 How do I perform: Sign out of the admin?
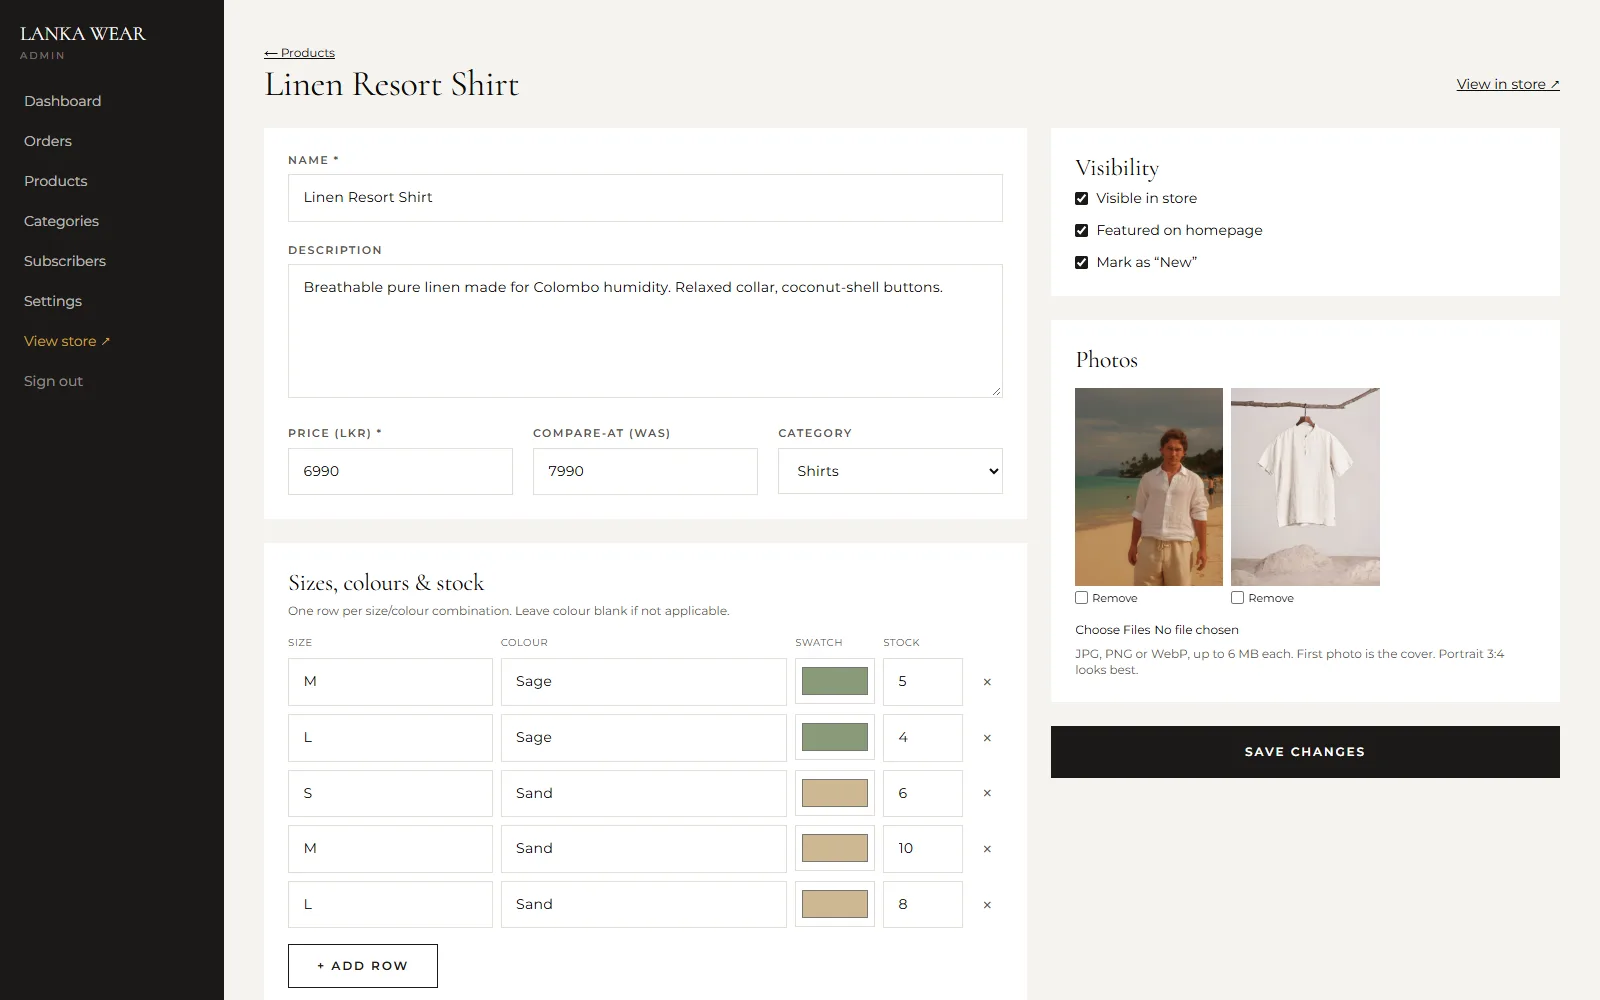[x=53, y=381]
